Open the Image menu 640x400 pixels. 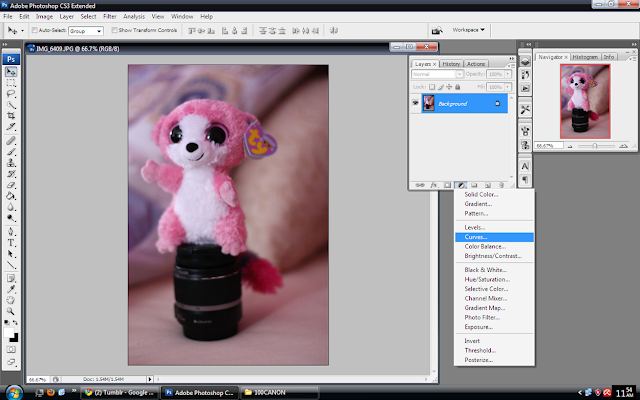point(44,17)
